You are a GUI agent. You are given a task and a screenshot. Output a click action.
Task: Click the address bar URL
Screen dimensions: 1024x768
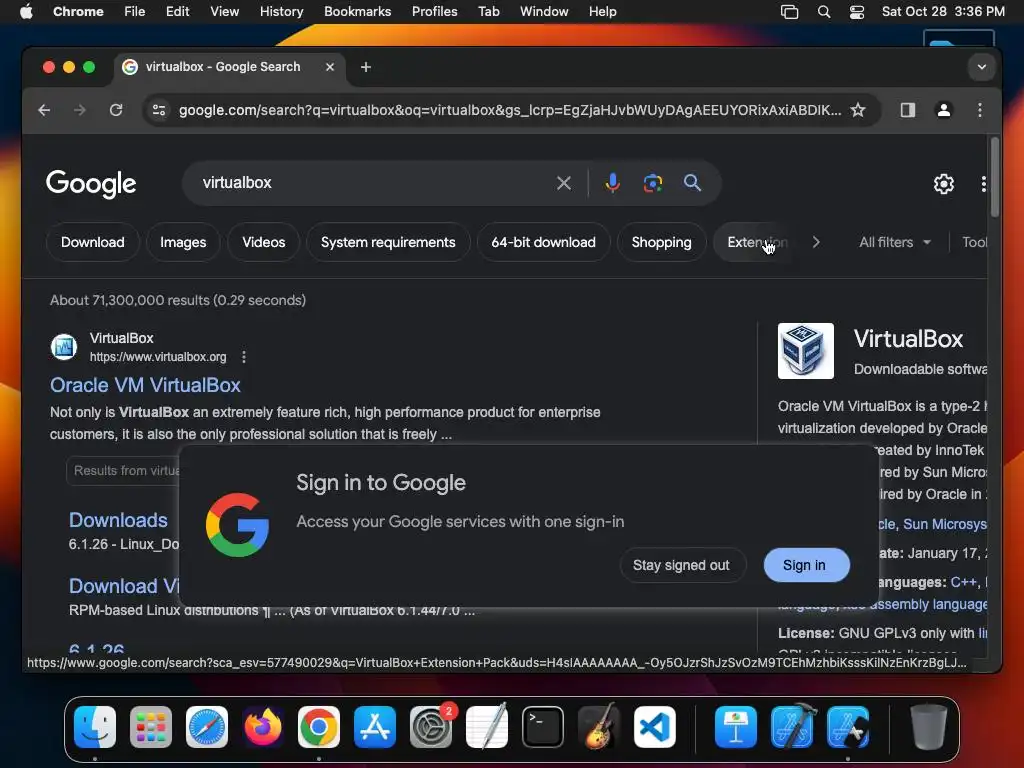509,110
